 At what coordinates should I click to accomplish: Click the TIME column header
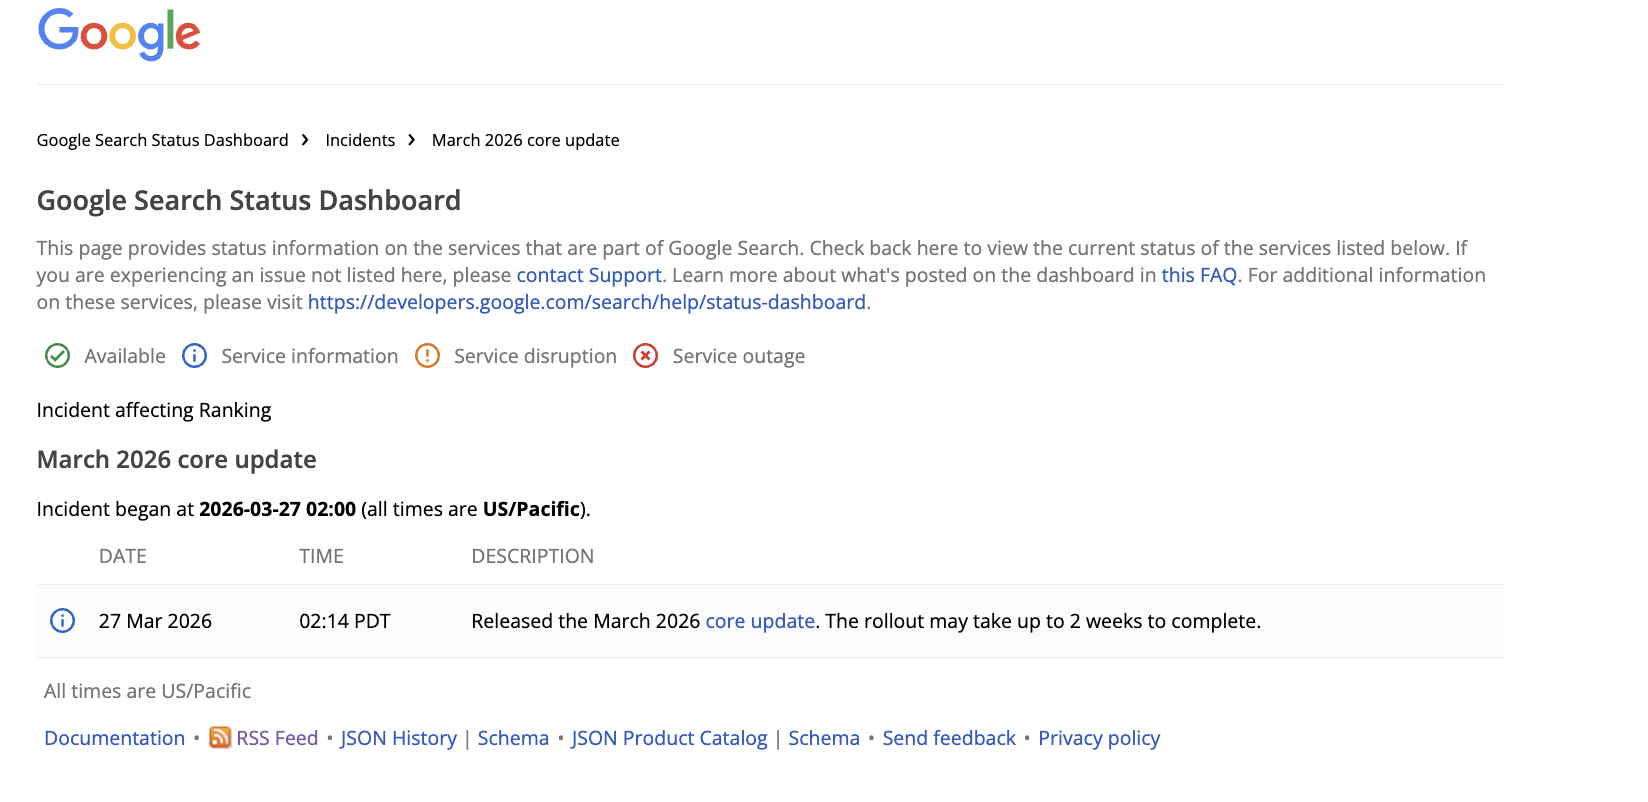(x=321, y=556)
